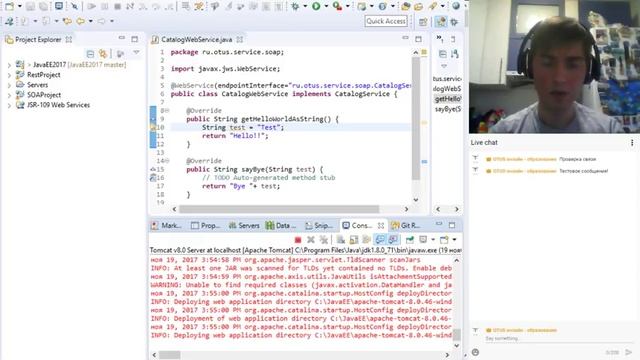Open the Run button dropdown arrow
Screen dimensions: 640x360
[326, 6]
